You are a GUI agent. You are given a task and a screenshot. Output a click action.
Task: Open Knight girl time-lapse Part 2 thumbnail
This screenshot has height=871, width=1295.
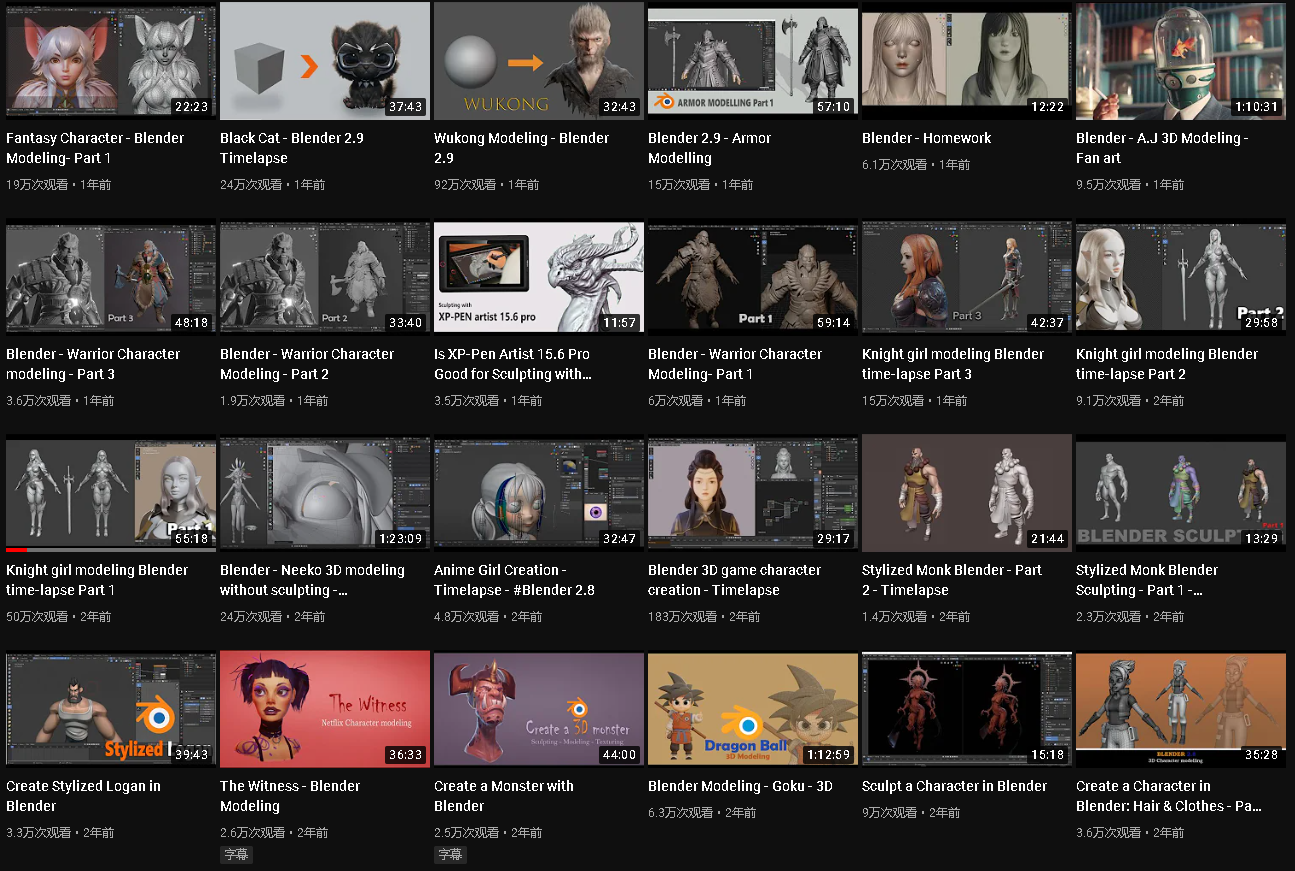coord(1181,276)
